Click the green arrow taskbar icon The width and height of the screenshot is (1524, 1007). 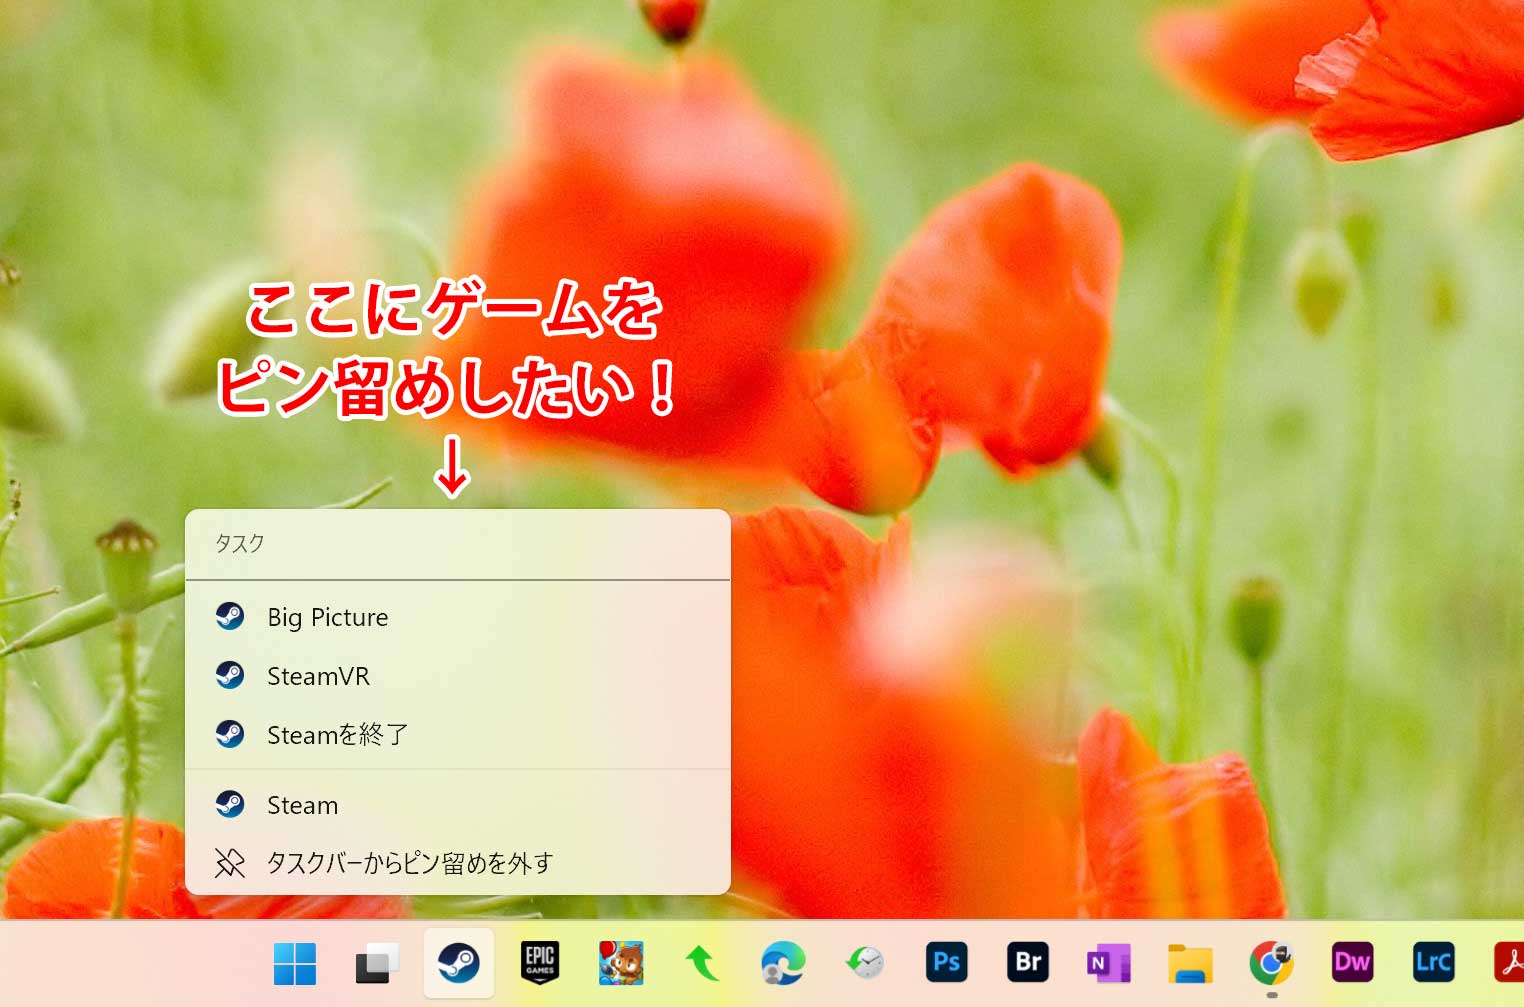702,963
